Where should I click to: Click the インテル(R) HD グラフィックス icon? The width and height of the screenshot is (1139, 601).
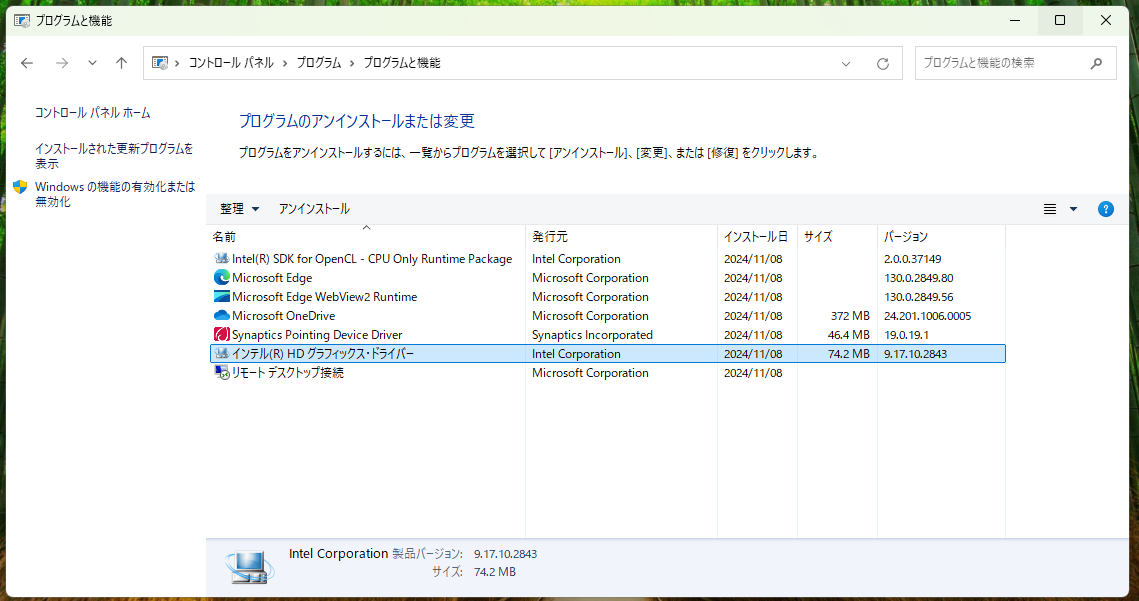click(x=222, y=353)
